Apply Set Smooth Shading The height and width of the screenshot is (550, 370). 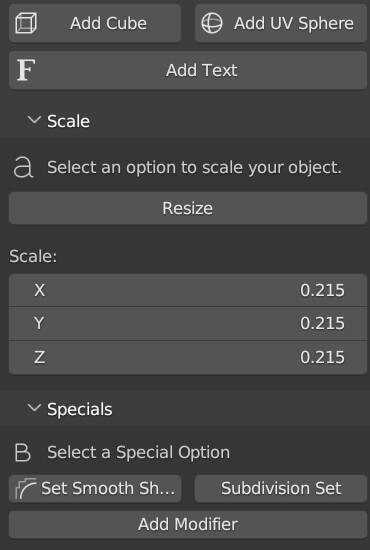95,488
